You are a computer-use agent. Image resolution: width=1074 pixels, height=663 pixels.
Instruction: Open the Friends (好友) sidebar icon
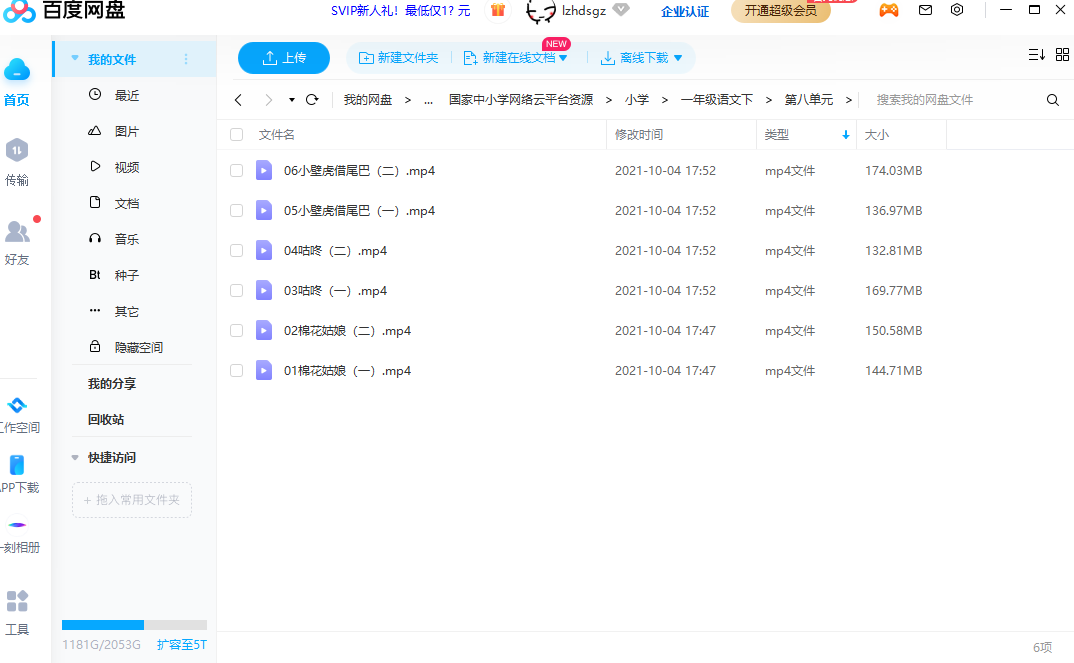17,233
